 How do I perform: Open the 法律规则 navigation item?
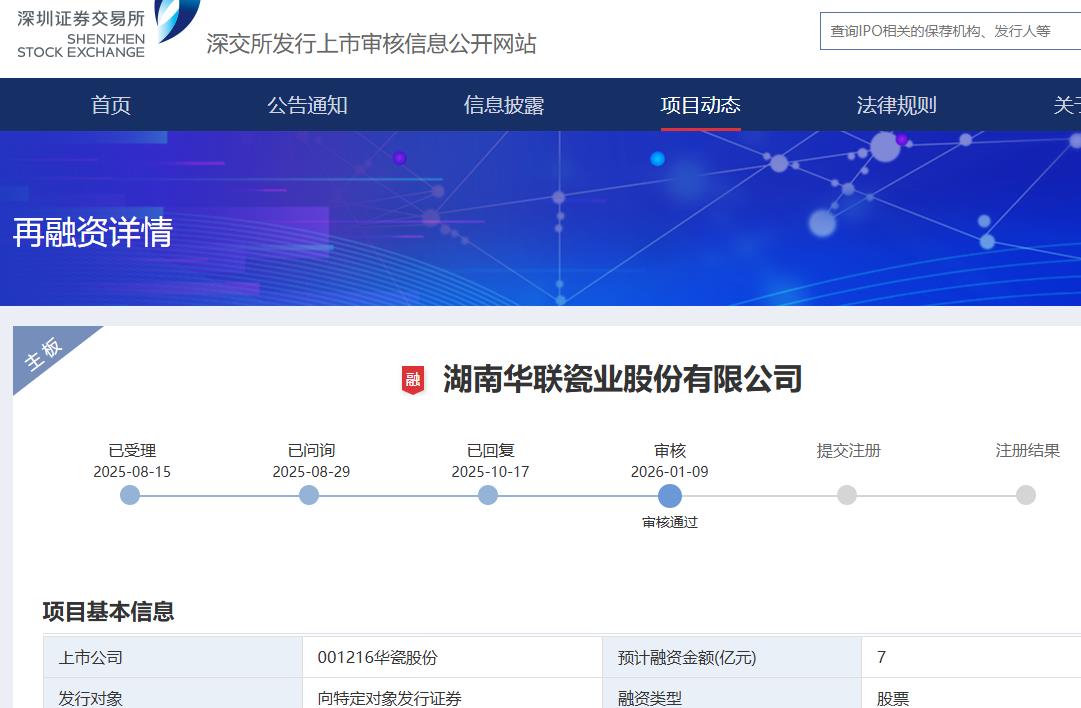click(x=897, y=105)
